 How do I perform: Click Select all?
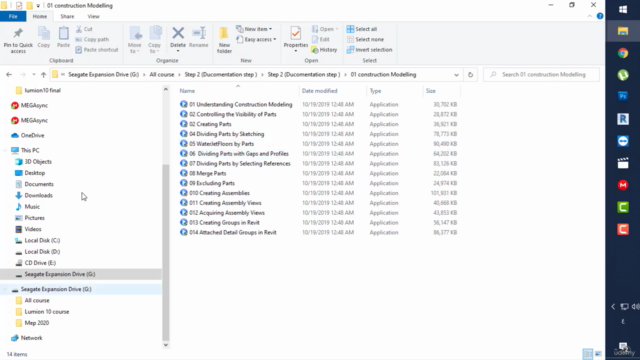[362, 29]
